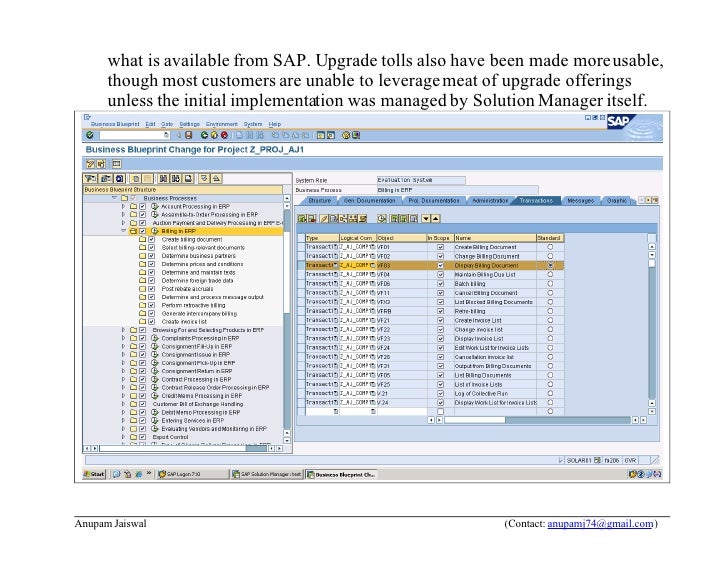
Task: Click the Save disk icon in toolbar
Action: (x=188, y=135)
